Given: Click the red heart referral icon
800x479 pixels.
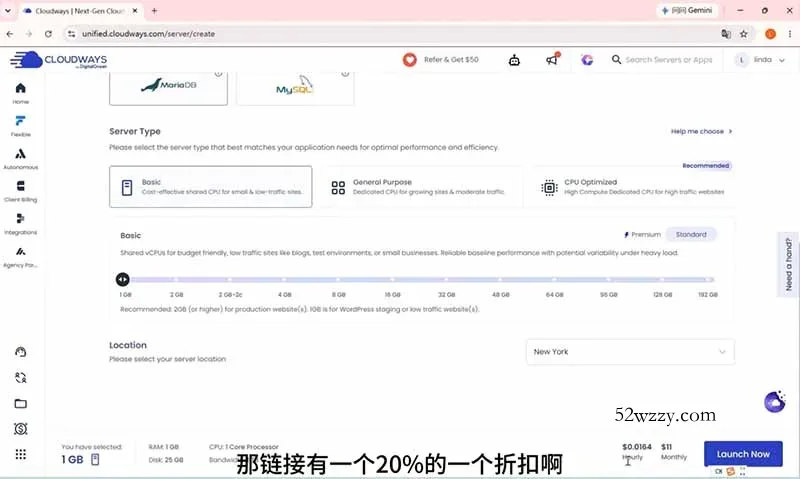Looking at the screenshot, I should click(x=409, y=60).
